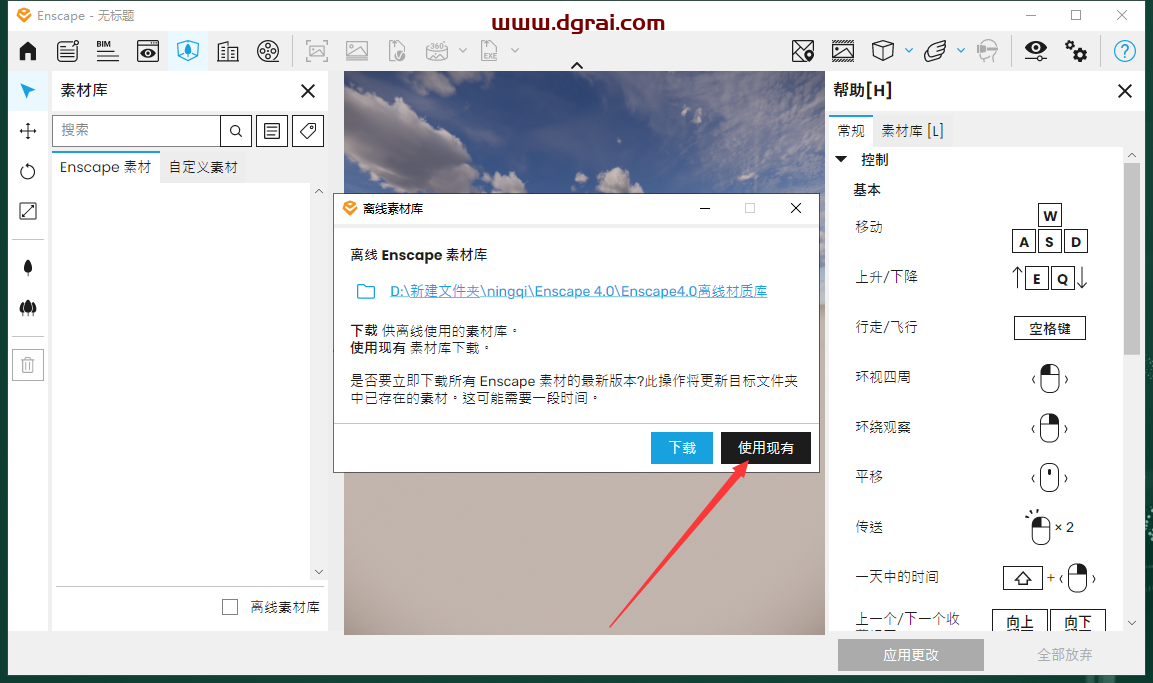The image size is (1153, 683).
Task: Open general settings gears icon
Action: (1076, 51)
